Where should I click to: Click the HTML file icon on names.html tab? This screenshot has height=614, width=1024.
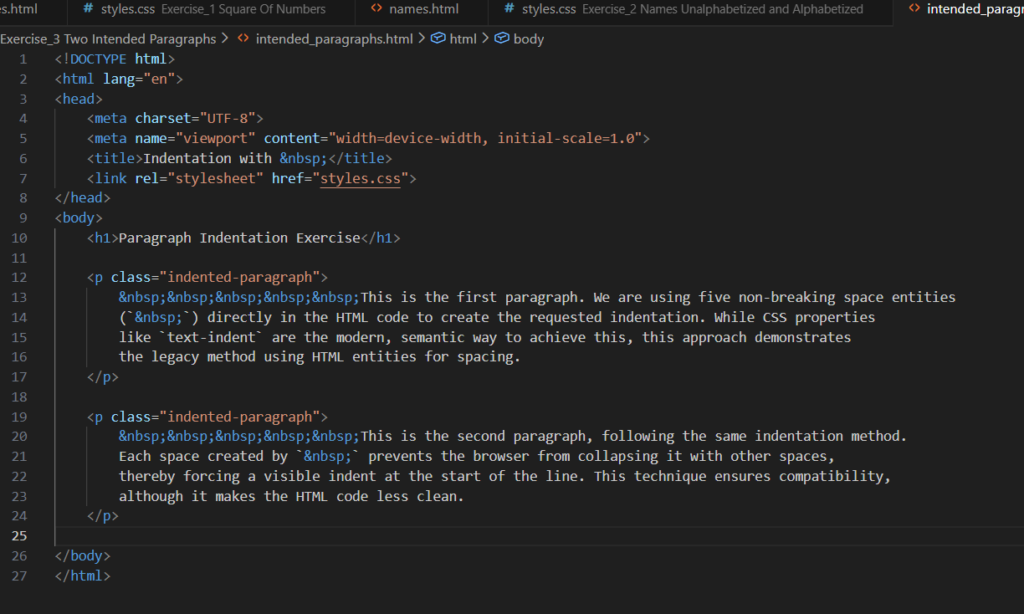[376, 9]
